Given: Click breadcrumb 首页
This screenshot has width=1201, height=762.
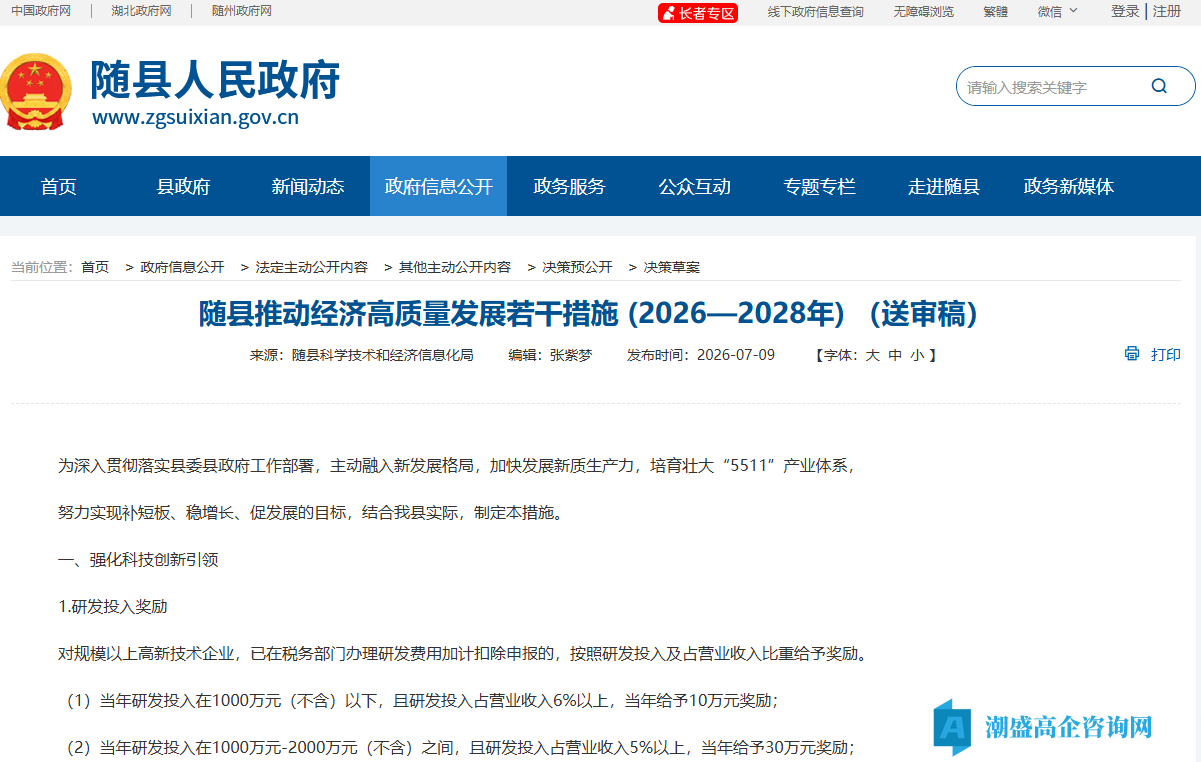Looking at the screenshot, I should 95,267.
